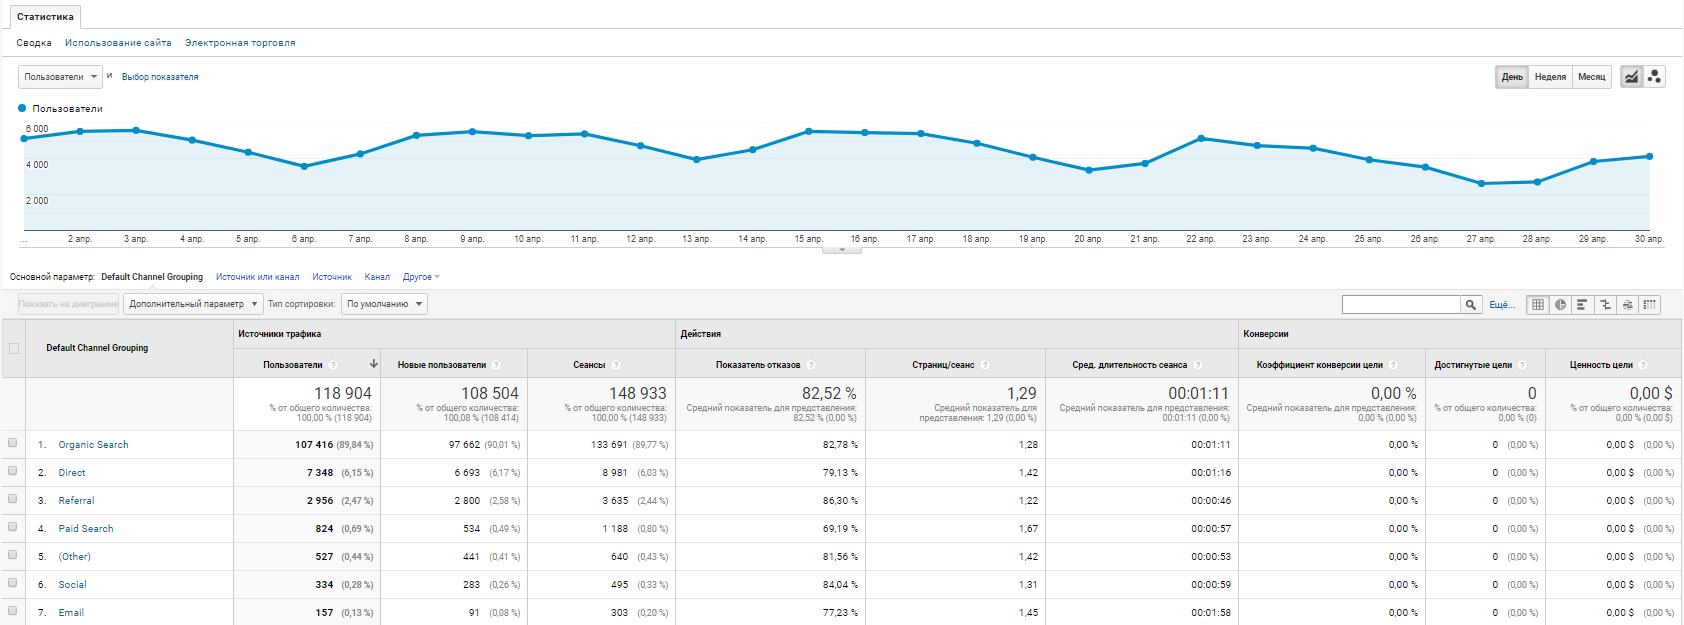Open help for Сред. длительность сеанса column
The image size is (1684, 625).
(x=1198, y=365)
